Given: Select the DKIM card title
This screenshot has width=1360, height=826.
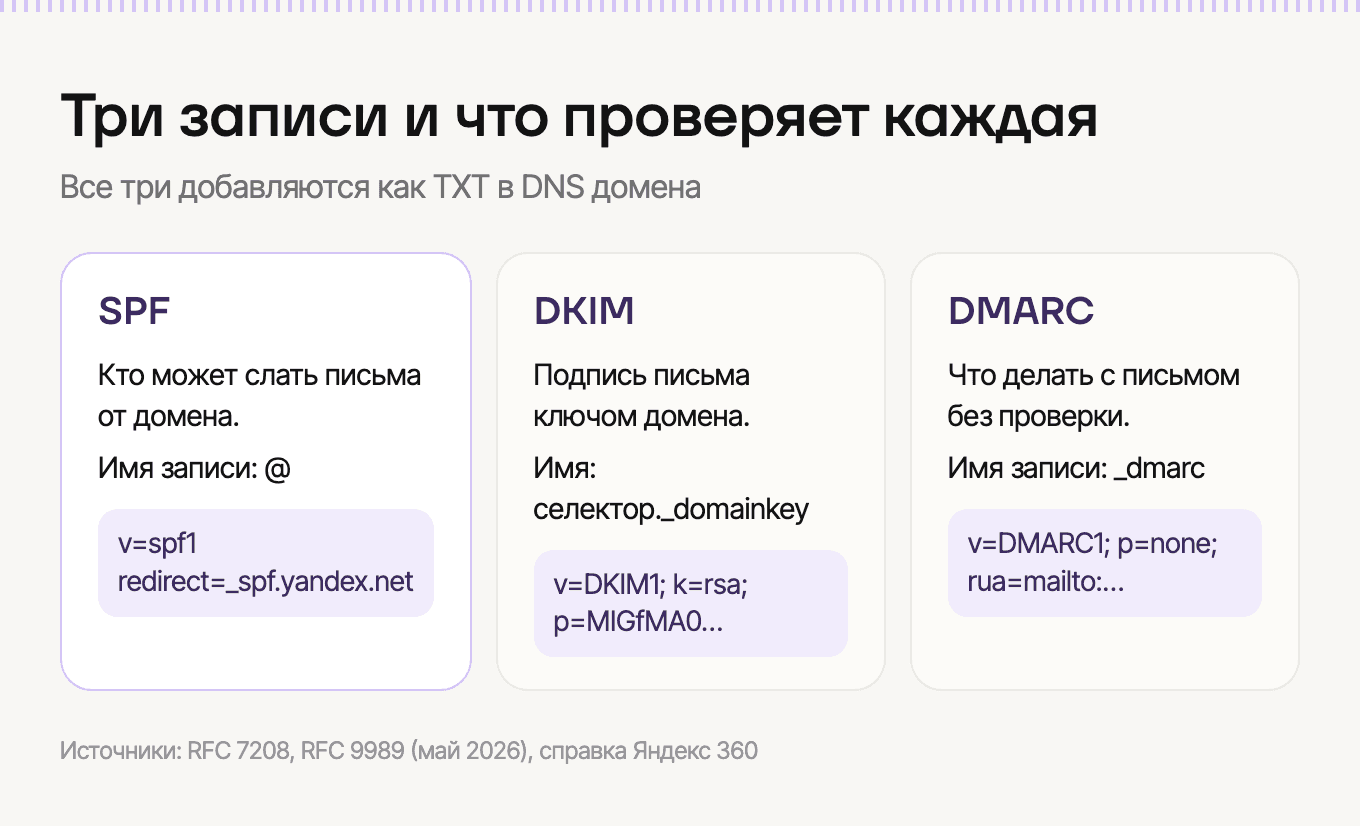Looking at the screenshot, I should (584, 311).
